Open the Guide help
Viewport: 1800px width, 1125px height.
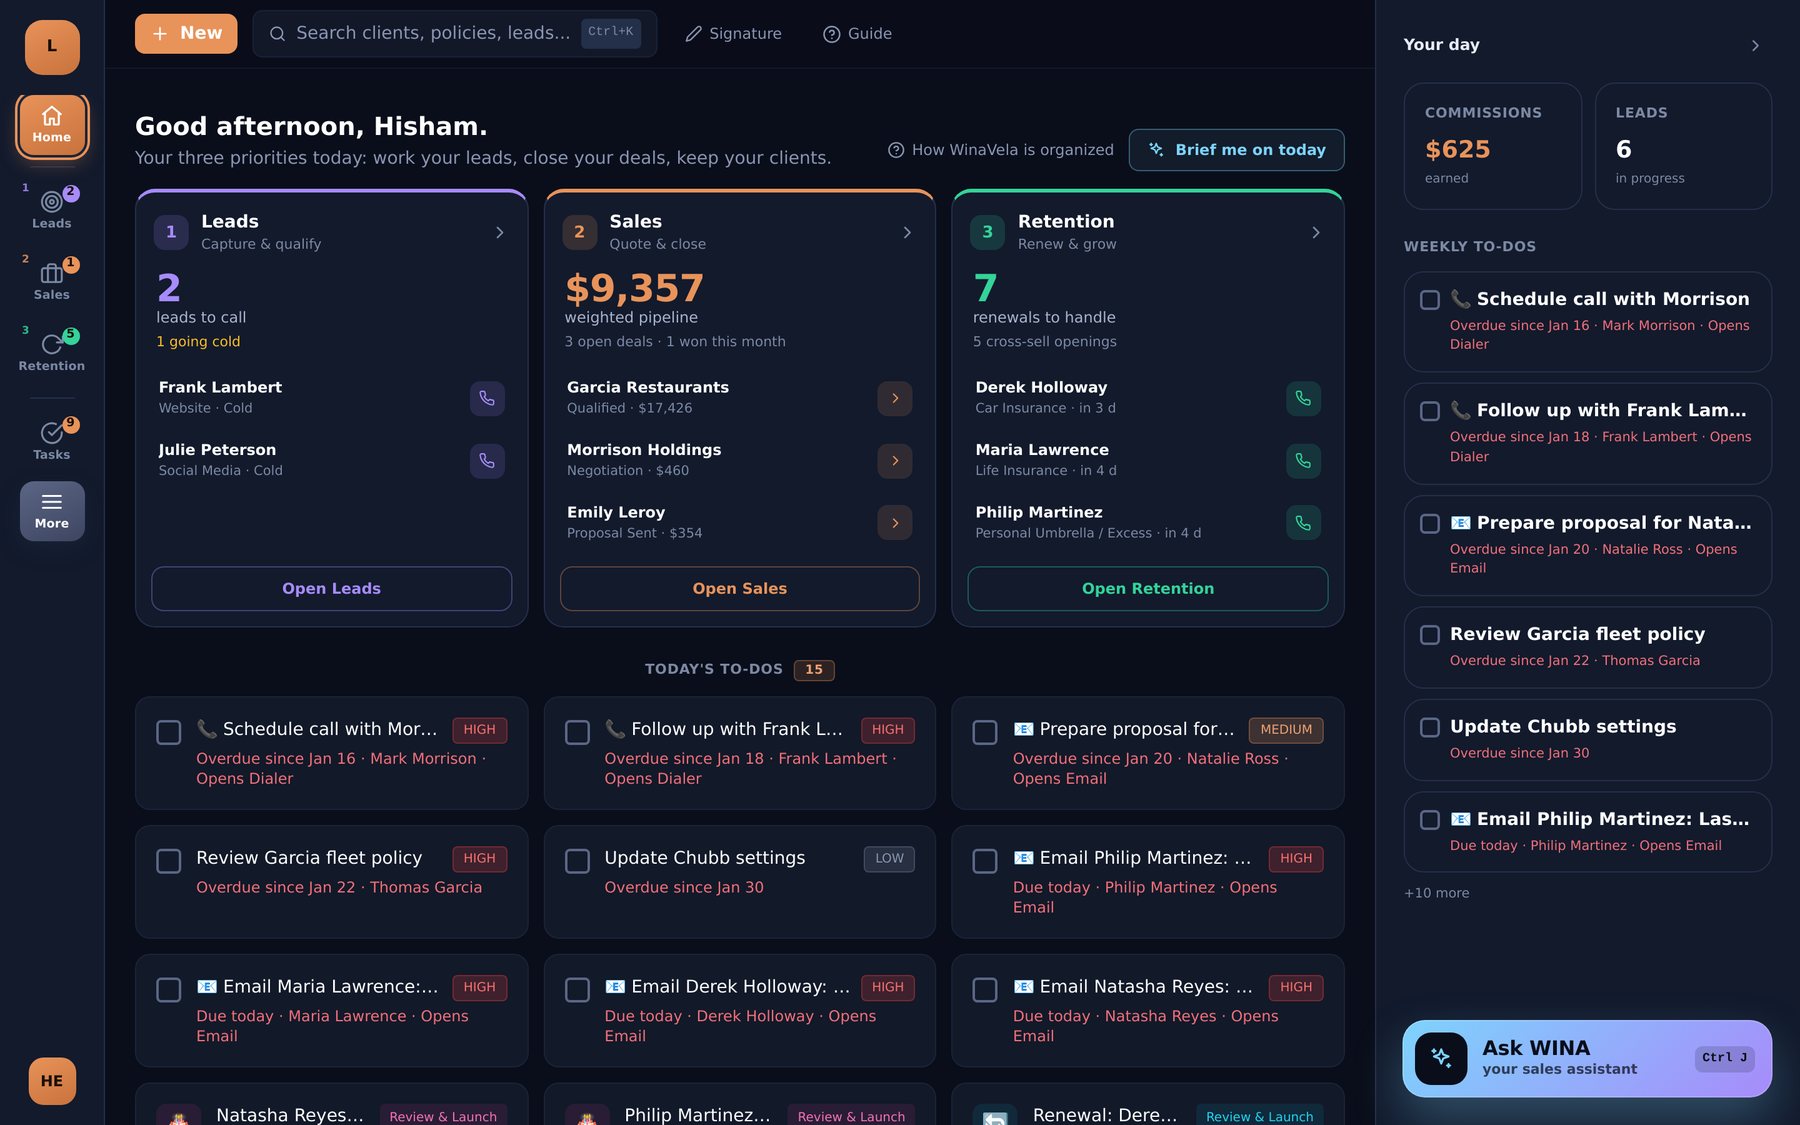click(x=857, y=34)
